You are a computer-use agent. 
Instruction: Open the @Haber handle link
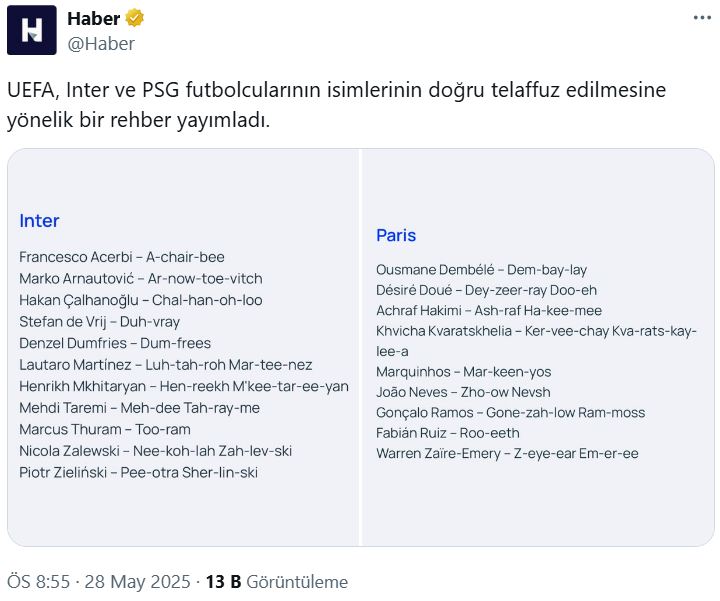[x=101, y=44]
